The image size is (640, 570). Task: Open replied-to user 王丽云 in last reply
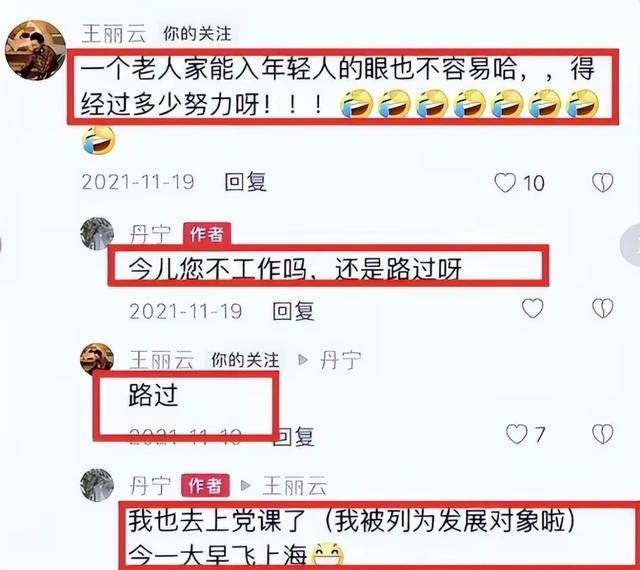(x=295, y=486)
